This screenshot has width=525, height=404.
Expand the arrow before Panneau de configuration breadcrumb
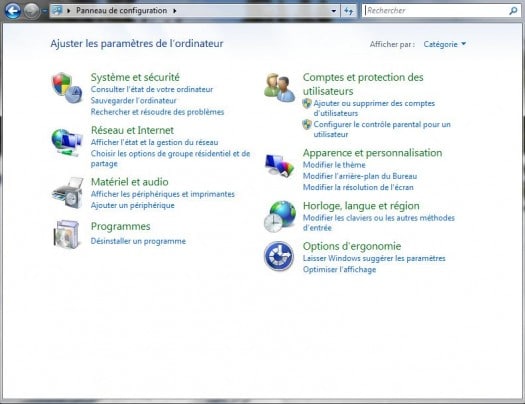pyautogui.click(x=69, y=11)
